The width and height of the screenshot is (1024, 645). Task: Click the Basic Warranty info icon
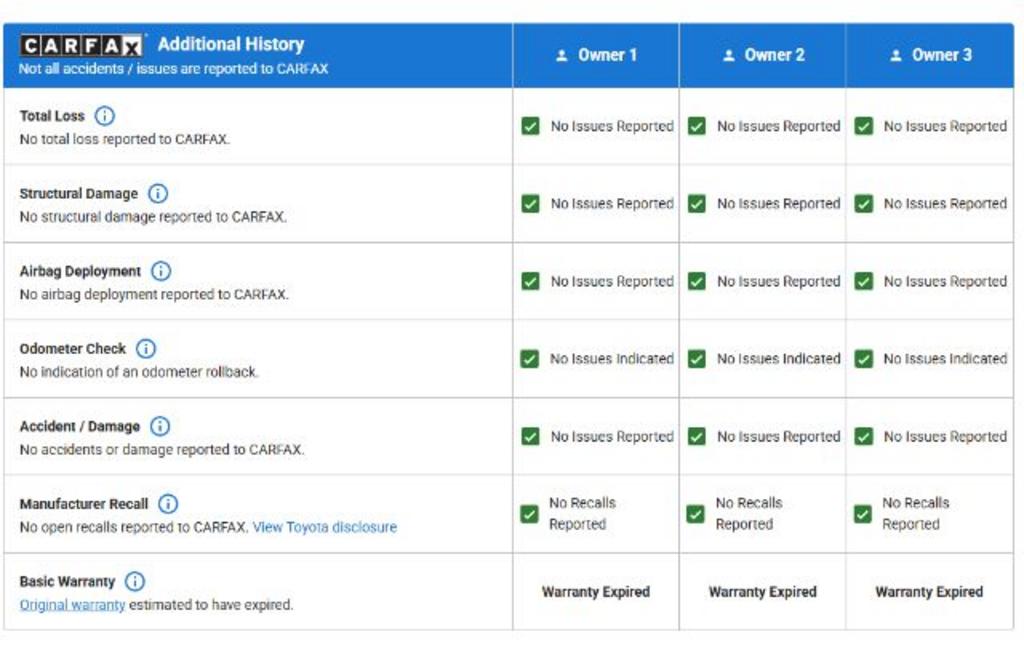pos(135,581)
